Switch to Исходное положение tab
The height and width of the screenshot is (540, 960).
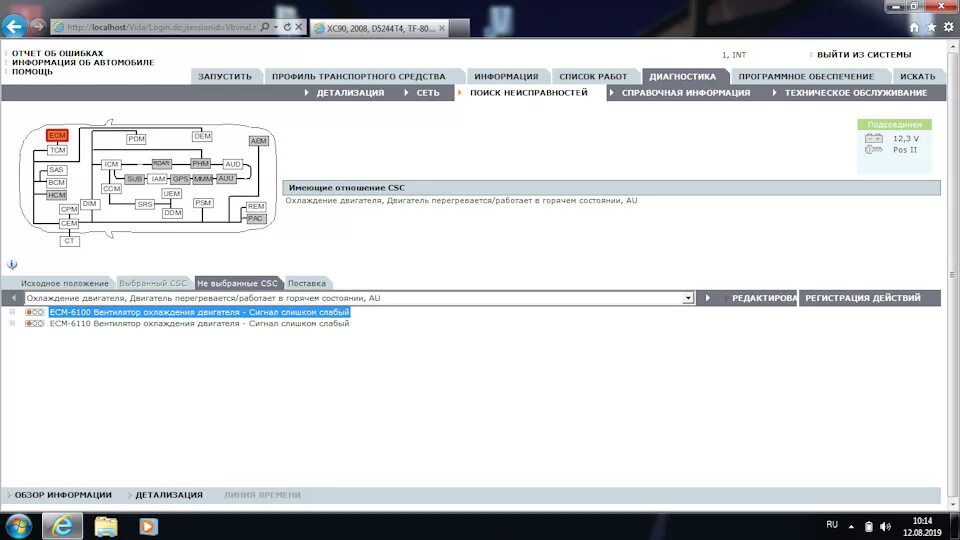click(x=64, y=283)
